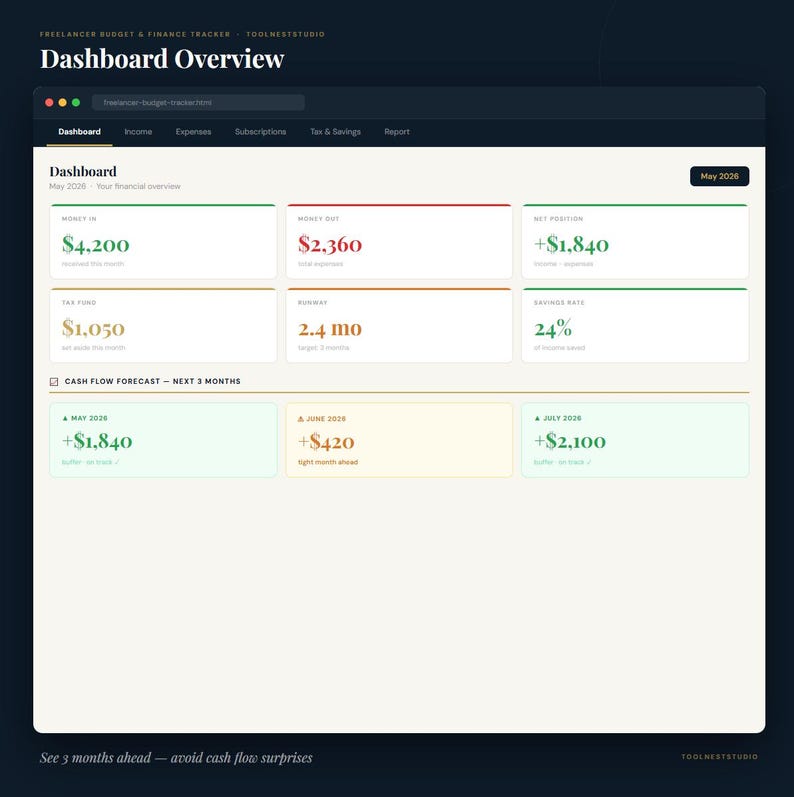Click the 'of income saved' caption
Image resolution: width=794 pixels, height=797 pixels.
(x=559, y=348)
